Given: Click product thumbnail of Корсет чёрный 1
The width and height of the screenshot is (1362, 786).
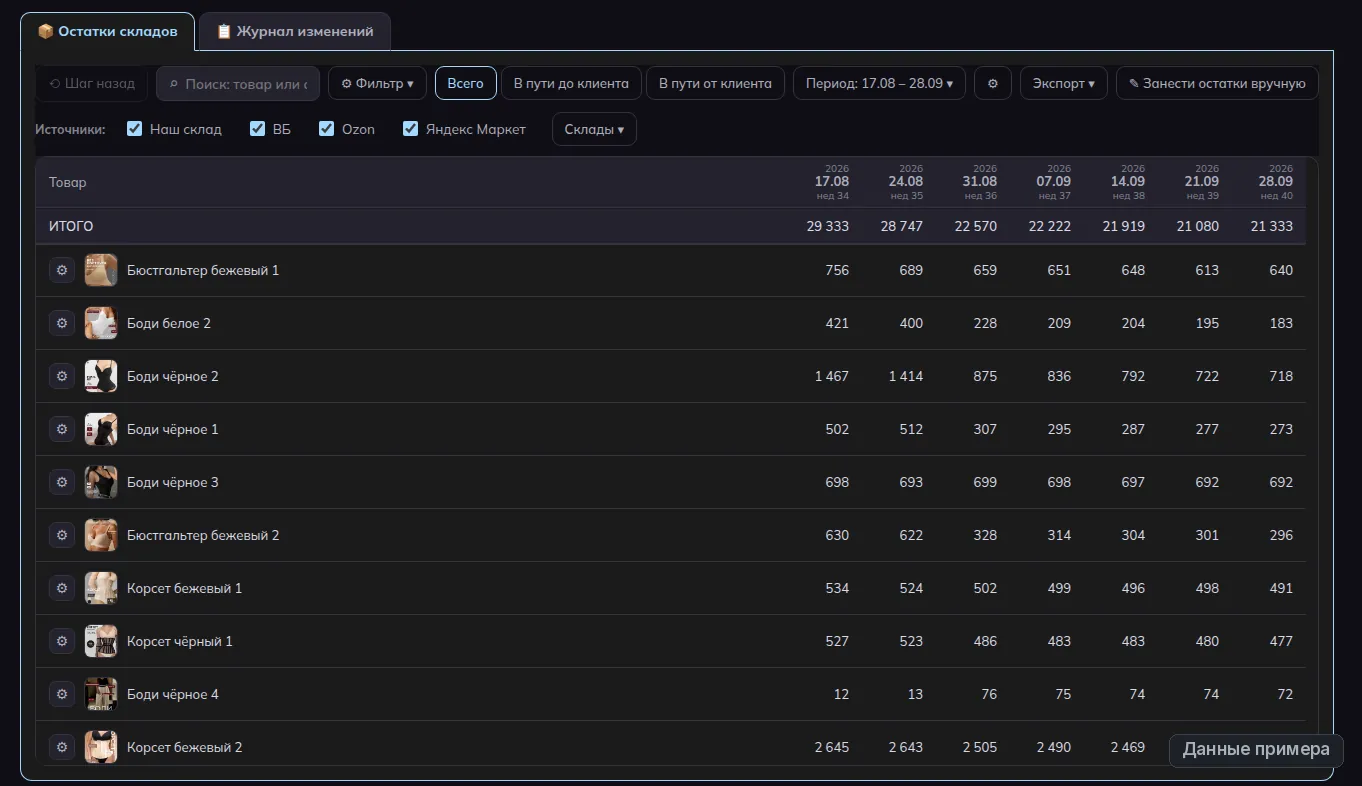Looking at the screenshot, I should 101,641.
